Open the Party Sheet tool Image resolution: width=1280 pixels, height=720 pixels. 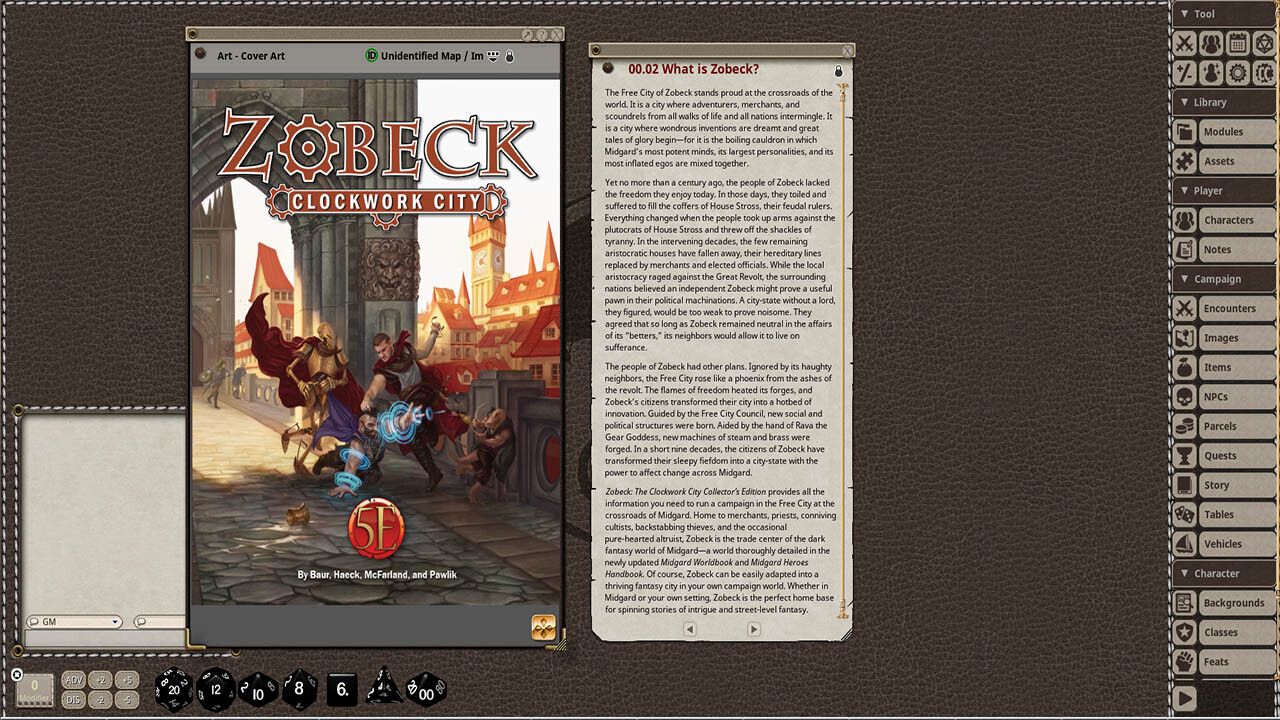click(1211, 43)
